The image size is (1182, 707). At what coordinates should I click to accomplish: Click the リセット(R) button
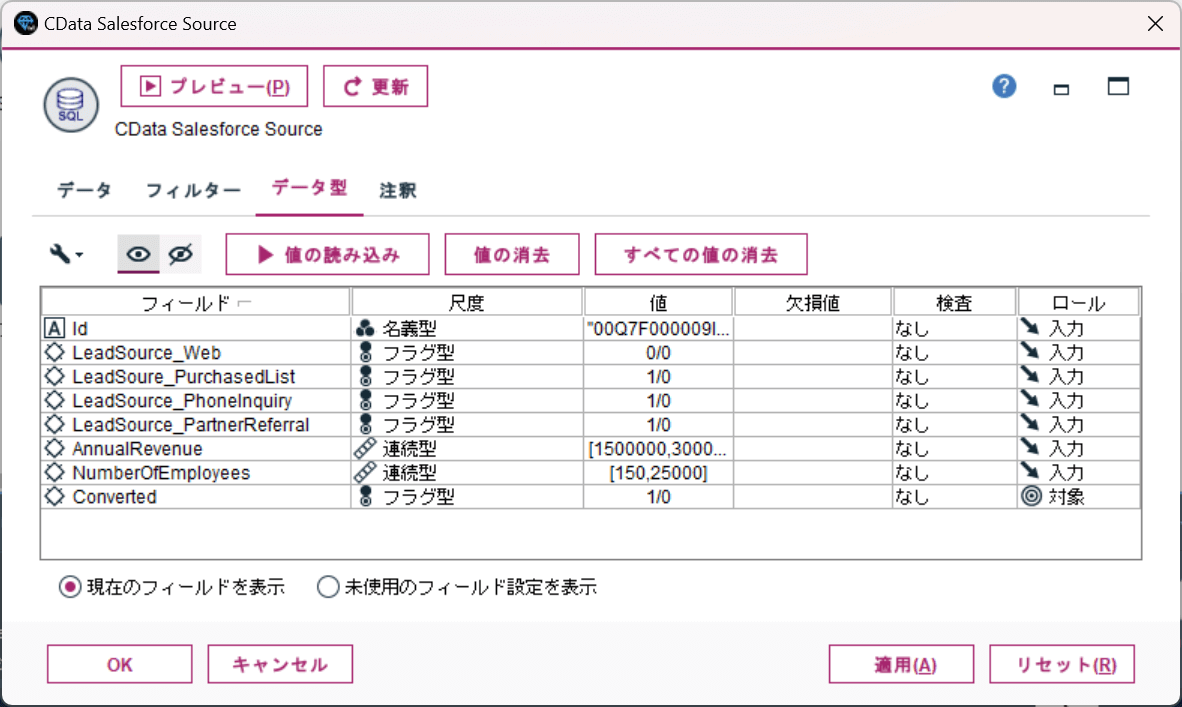[x=1062, y=664]
